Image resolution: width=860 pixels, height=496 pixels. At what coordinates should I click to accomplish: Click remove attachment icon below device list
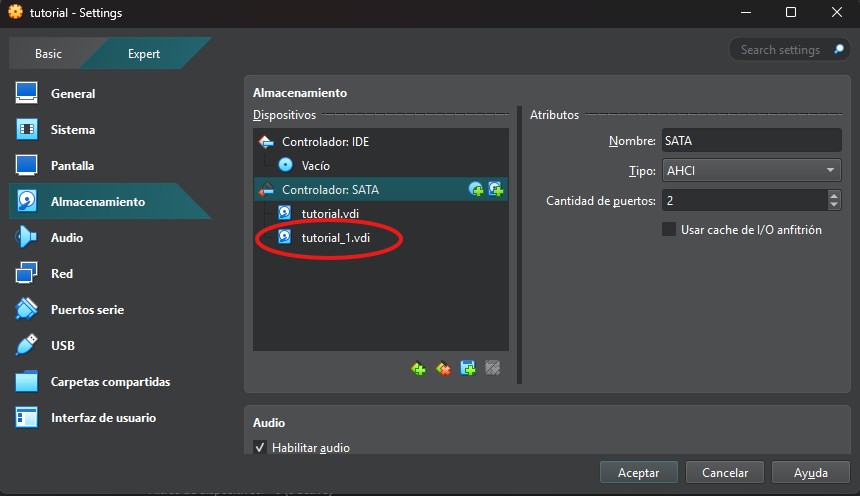coord(493,368)
